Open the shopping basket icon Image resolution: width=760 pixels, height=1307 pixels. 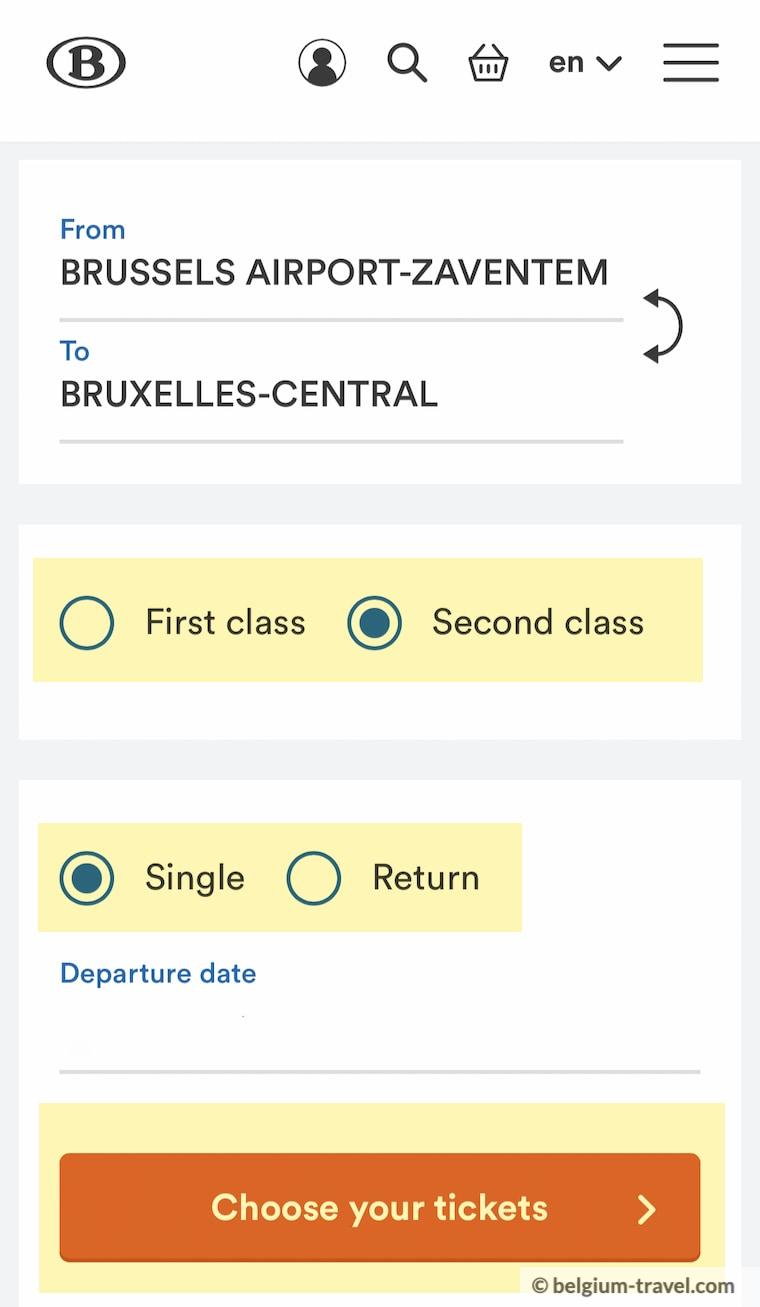(488, 62)
